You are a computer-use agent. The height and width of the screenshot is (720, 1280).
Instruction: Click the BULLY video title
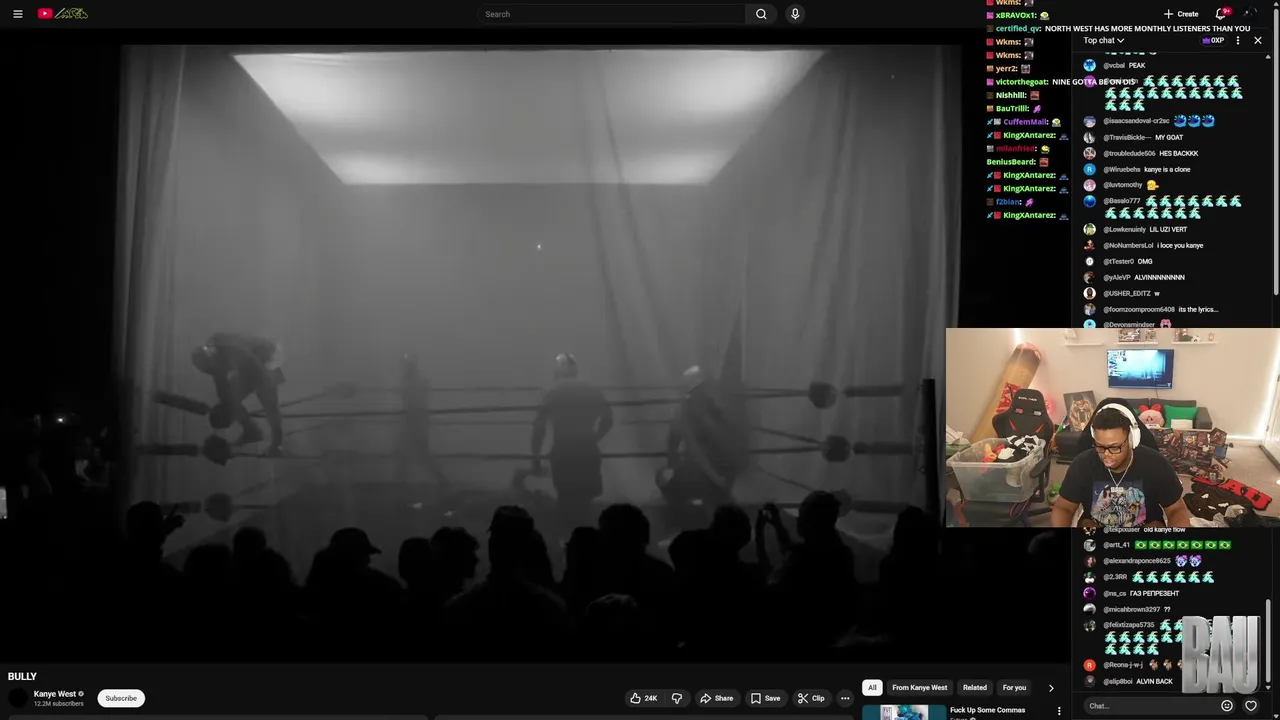[22, 677]
